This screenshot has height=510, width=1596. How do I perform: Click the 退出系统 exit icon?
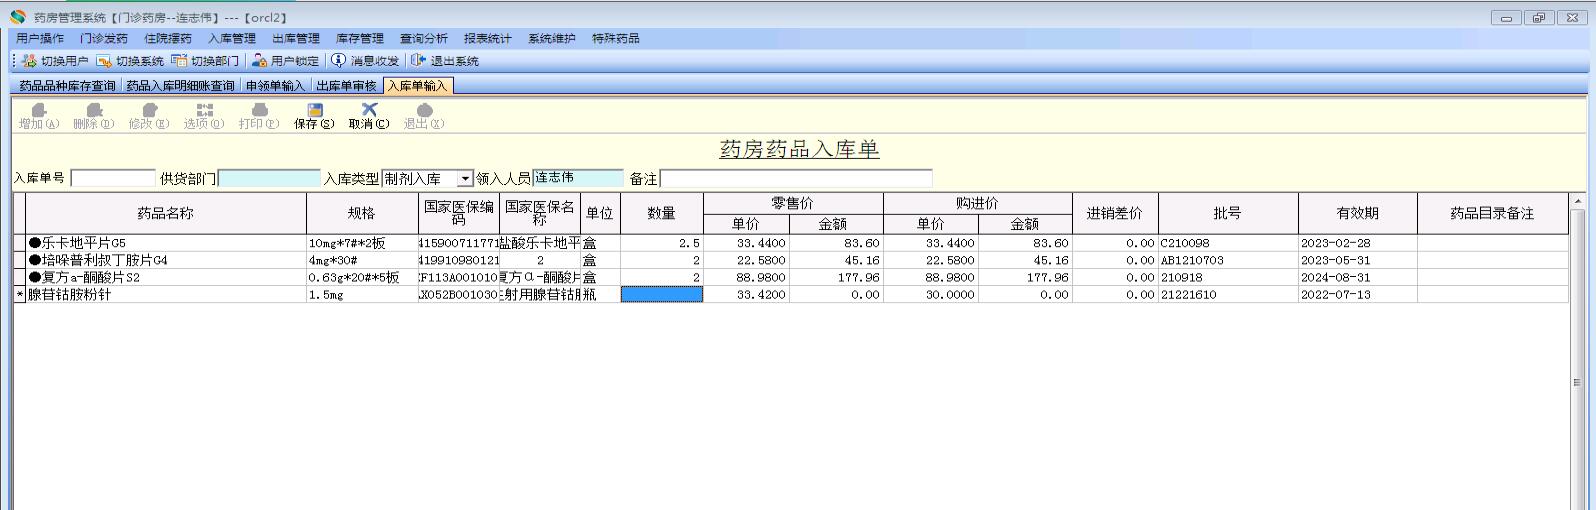pyautogui.click(x=418, y=61)
